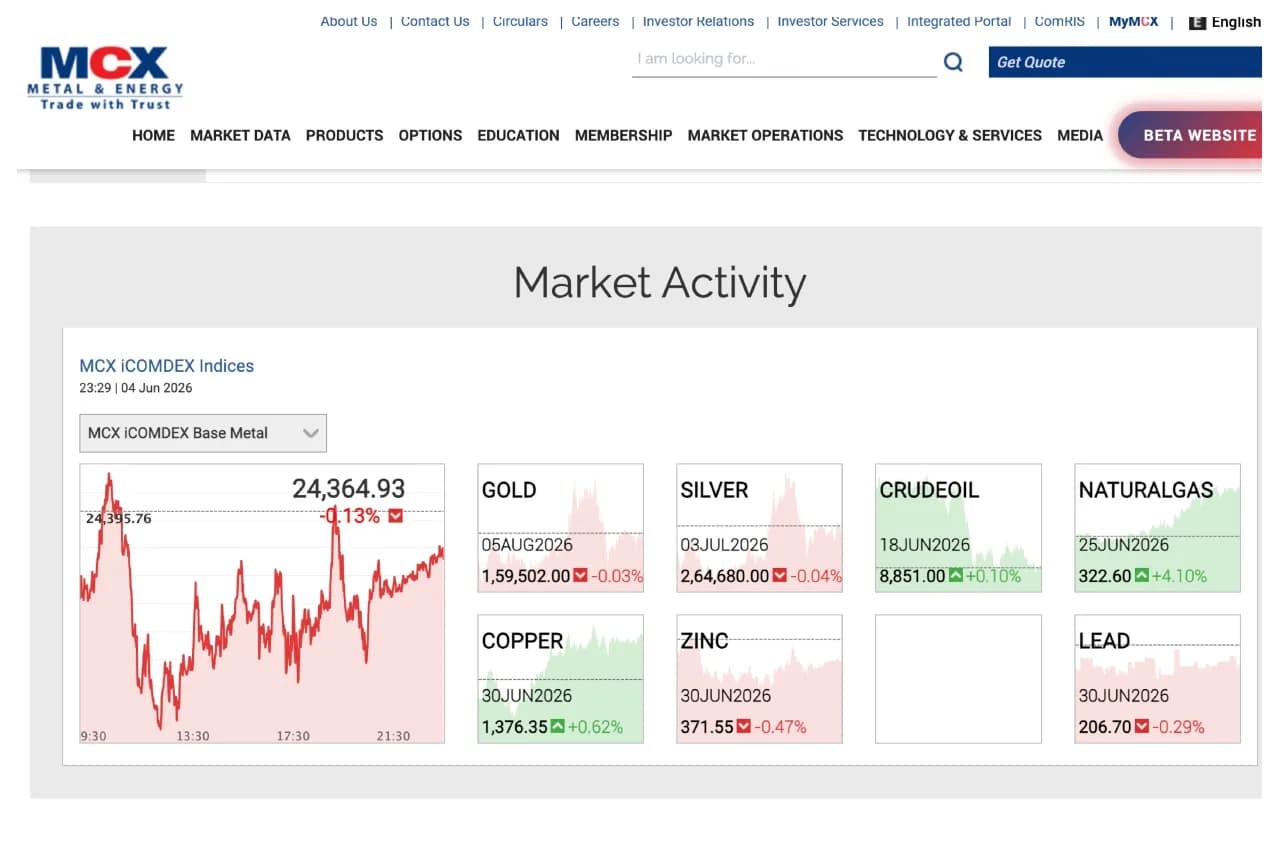Viewport: 1280px width, 850px height.
Task: Click the CRUDEOIL expiry date 18JUN2026
Action: tap(925, 545)
